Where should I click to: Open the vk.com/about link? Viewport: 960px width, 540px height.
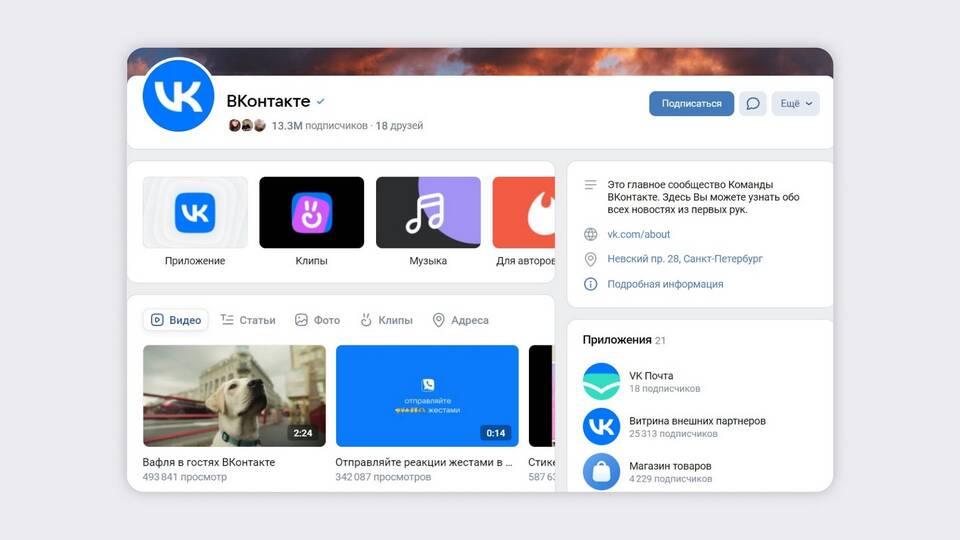tap(639, 234)
